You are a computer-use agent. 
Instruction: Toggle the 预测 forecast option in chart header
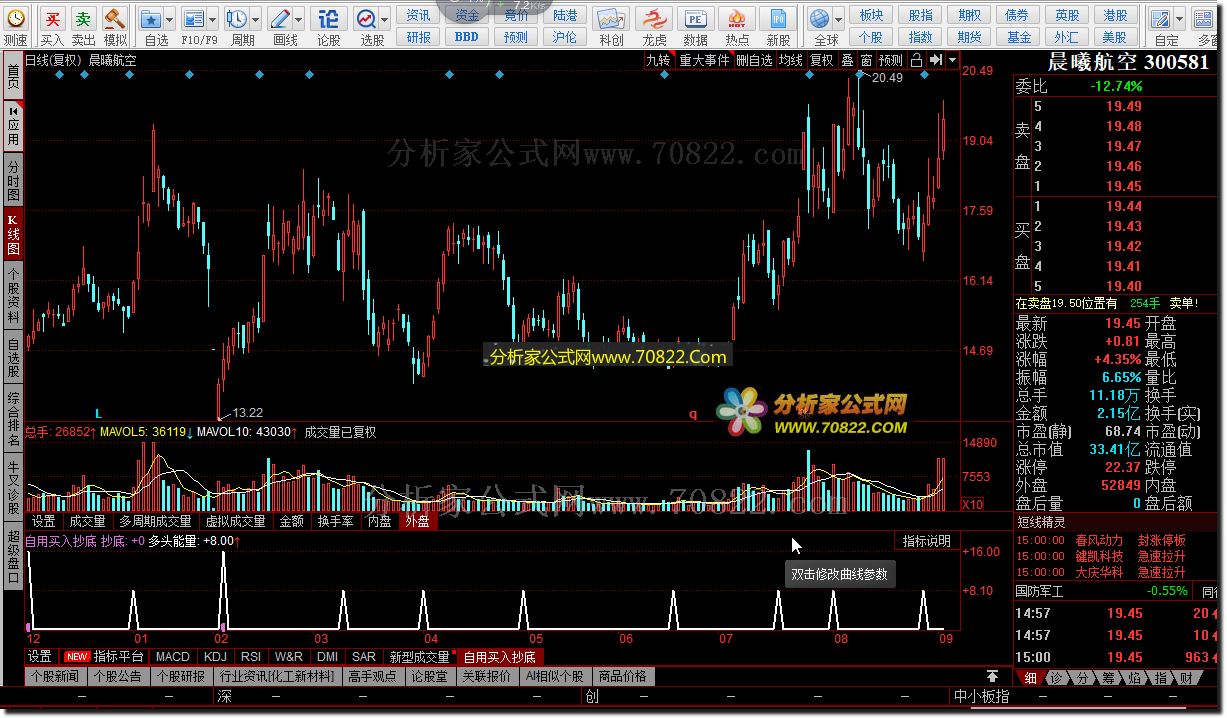click(x=890, y=60)
